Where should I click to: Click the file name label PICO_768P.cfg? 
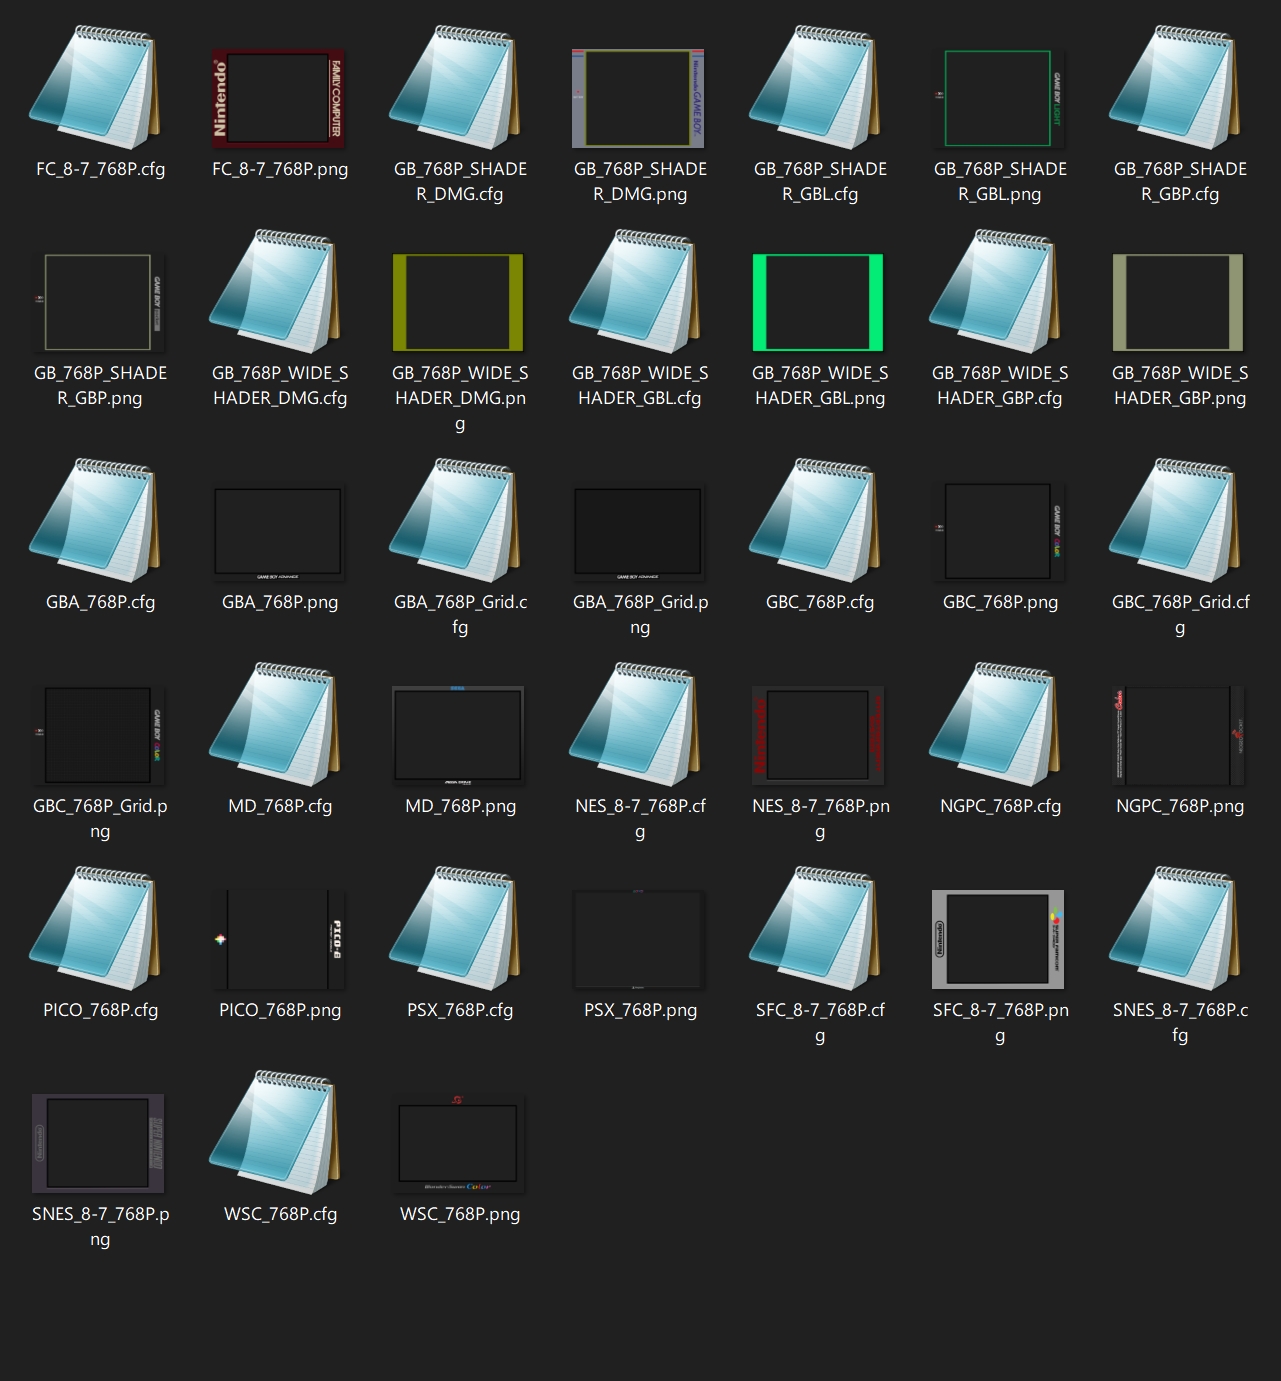coord(100,1010)
